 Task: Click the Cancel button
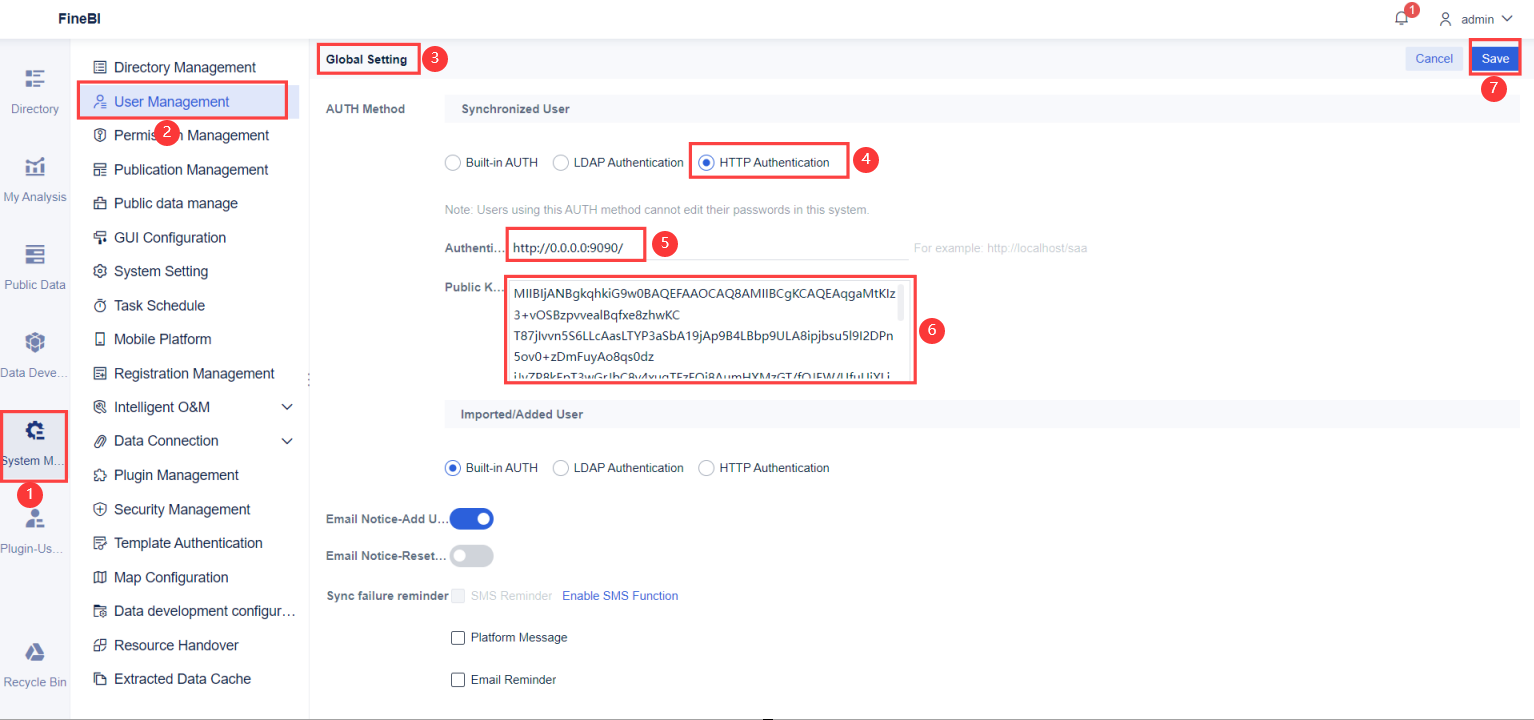pos(1434,59)
